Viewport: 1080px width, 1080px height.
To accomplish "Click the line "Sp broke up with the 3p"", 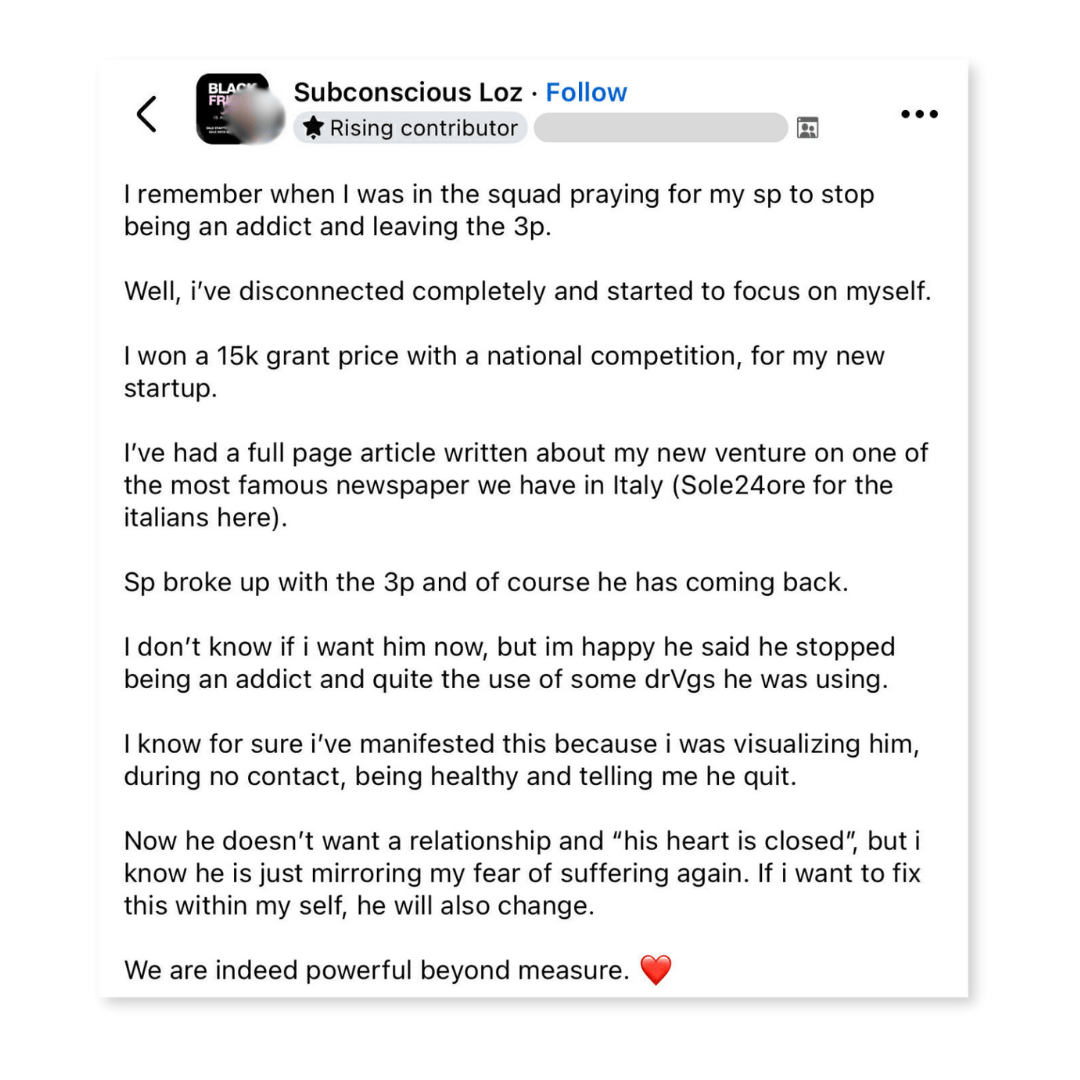I will (x=486, y=583).
